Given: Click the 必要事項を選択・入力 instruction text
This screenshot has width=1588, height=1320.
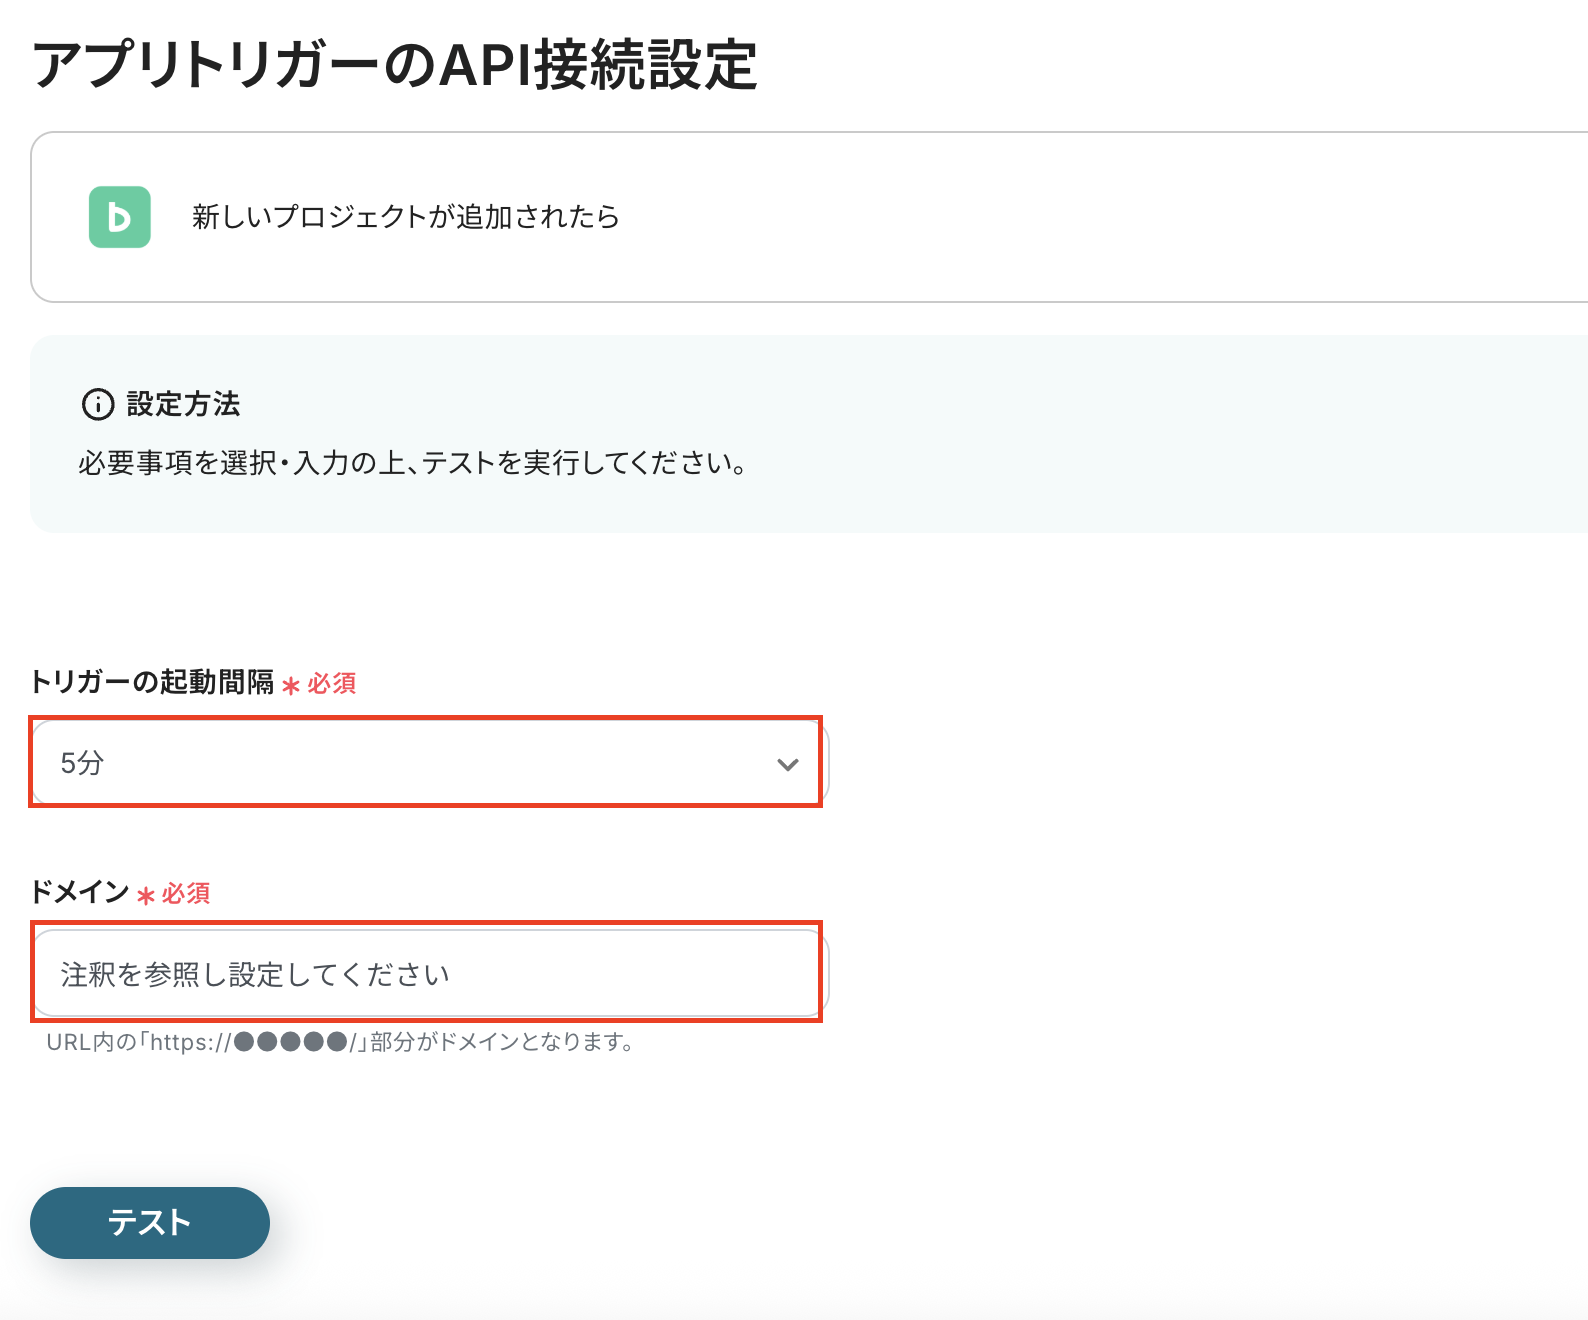Looking at the screenshot, I should (x=412, y=463).
